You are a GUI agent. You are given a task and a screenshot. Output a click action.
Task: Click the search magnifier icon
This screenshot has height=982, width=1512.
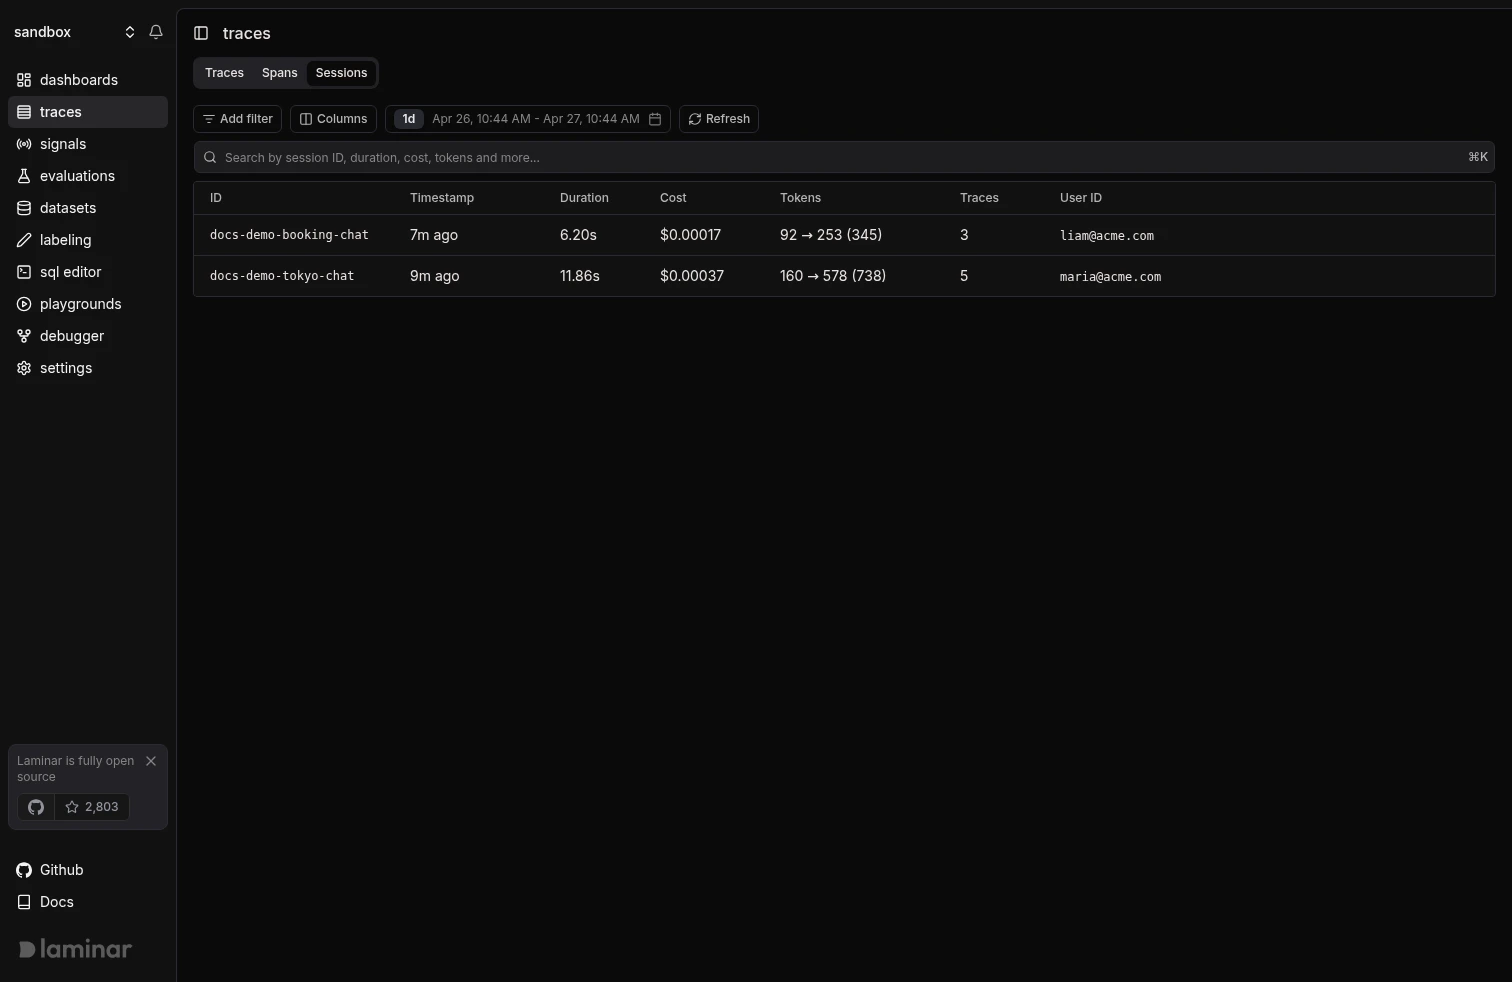[x=210, y=157]
